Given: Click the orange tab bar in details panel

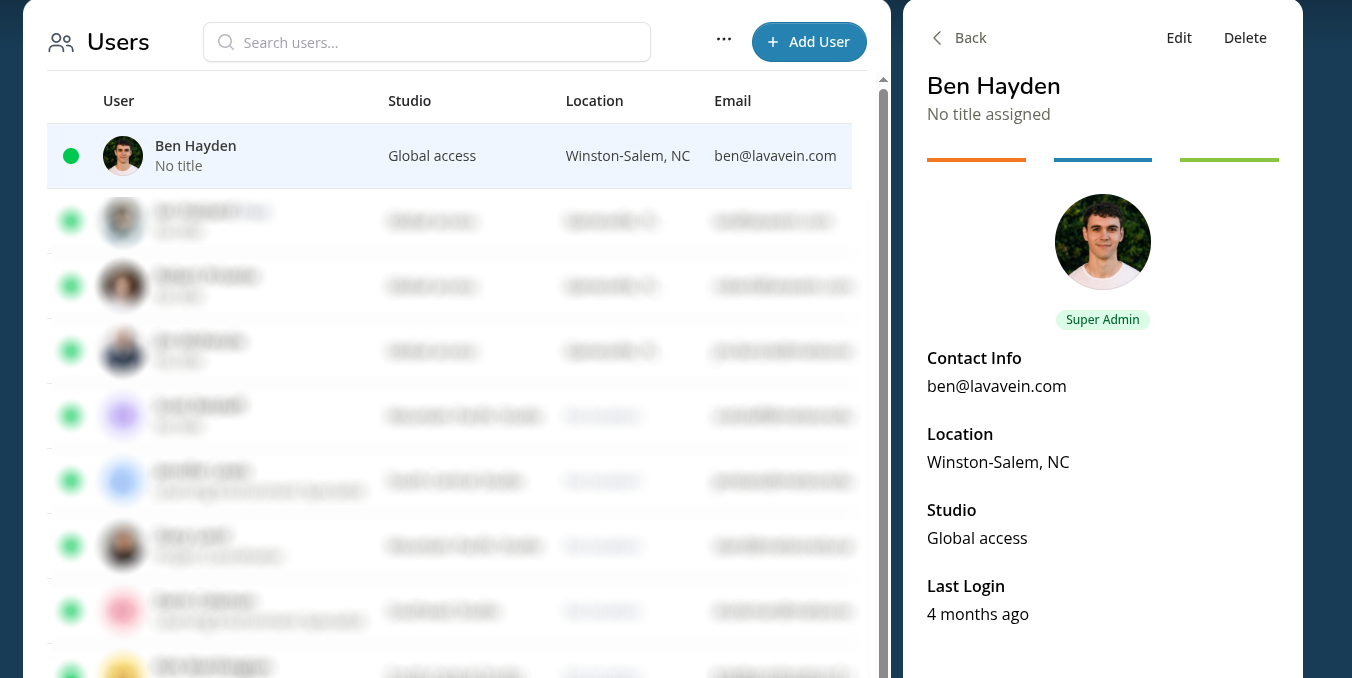Looking at the screenshot, I should pos(976,160).
